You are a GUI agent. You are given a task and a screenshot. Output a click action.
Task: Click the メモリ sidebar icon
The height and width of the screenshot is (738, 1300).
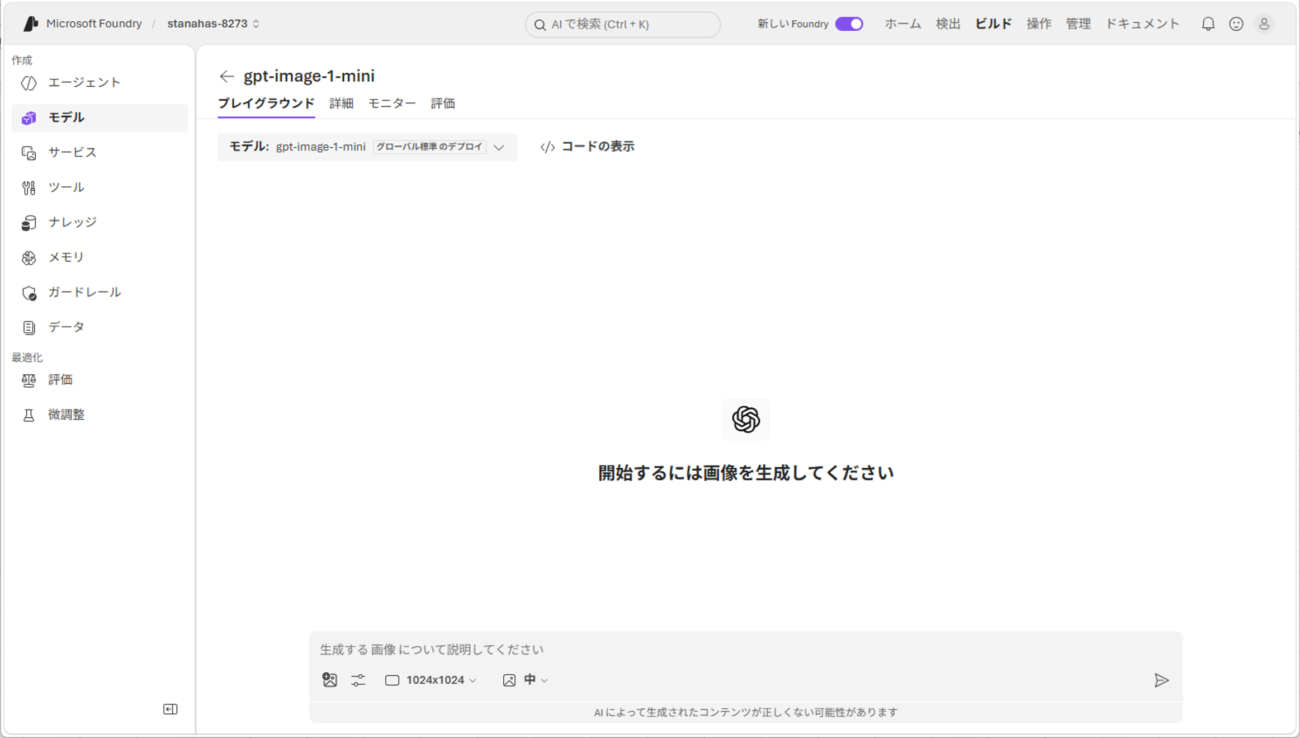(x=29, y=258)
